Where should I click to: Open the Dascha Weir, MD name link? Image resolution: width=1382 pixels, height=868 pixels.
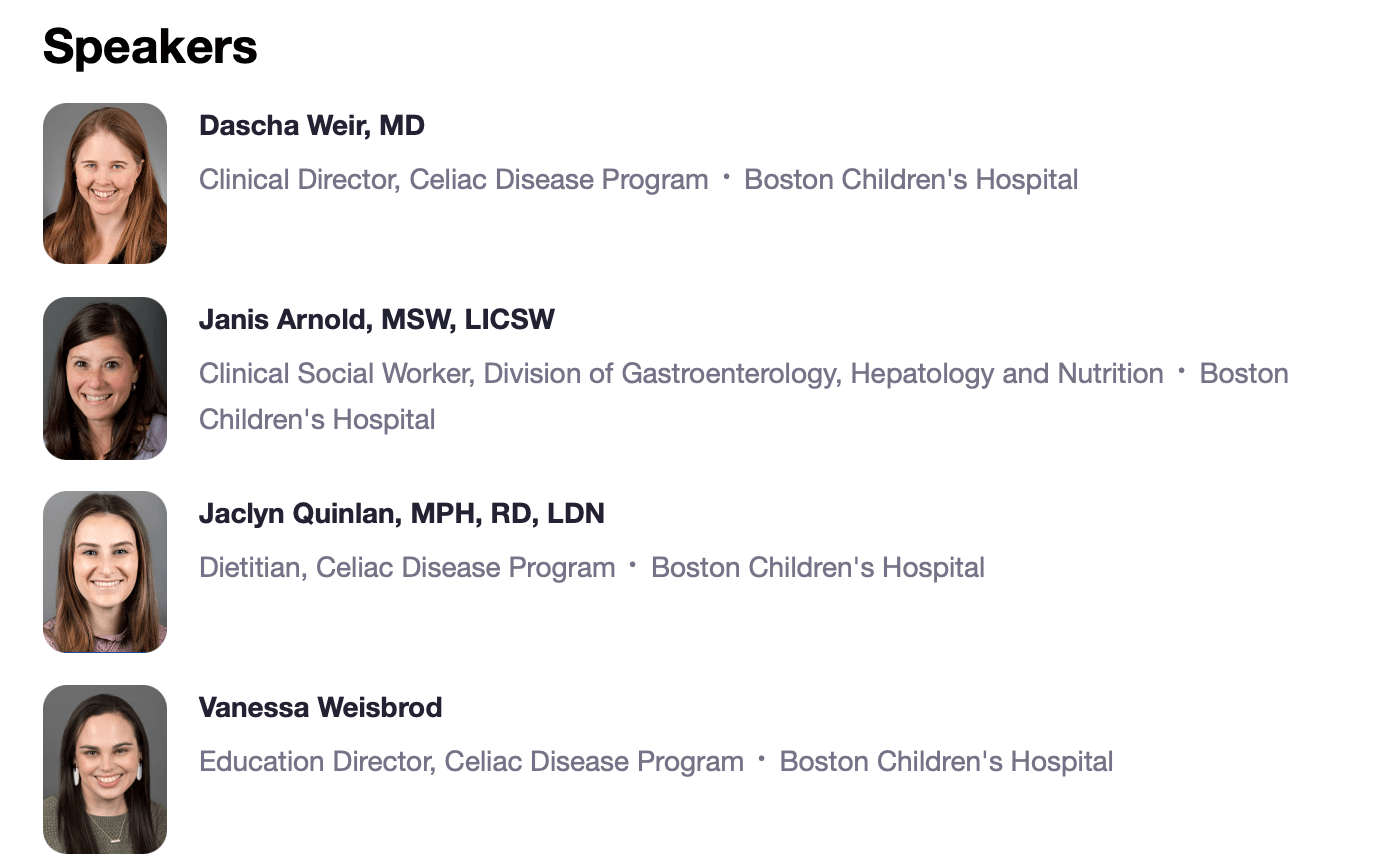[x=312, y=126]
